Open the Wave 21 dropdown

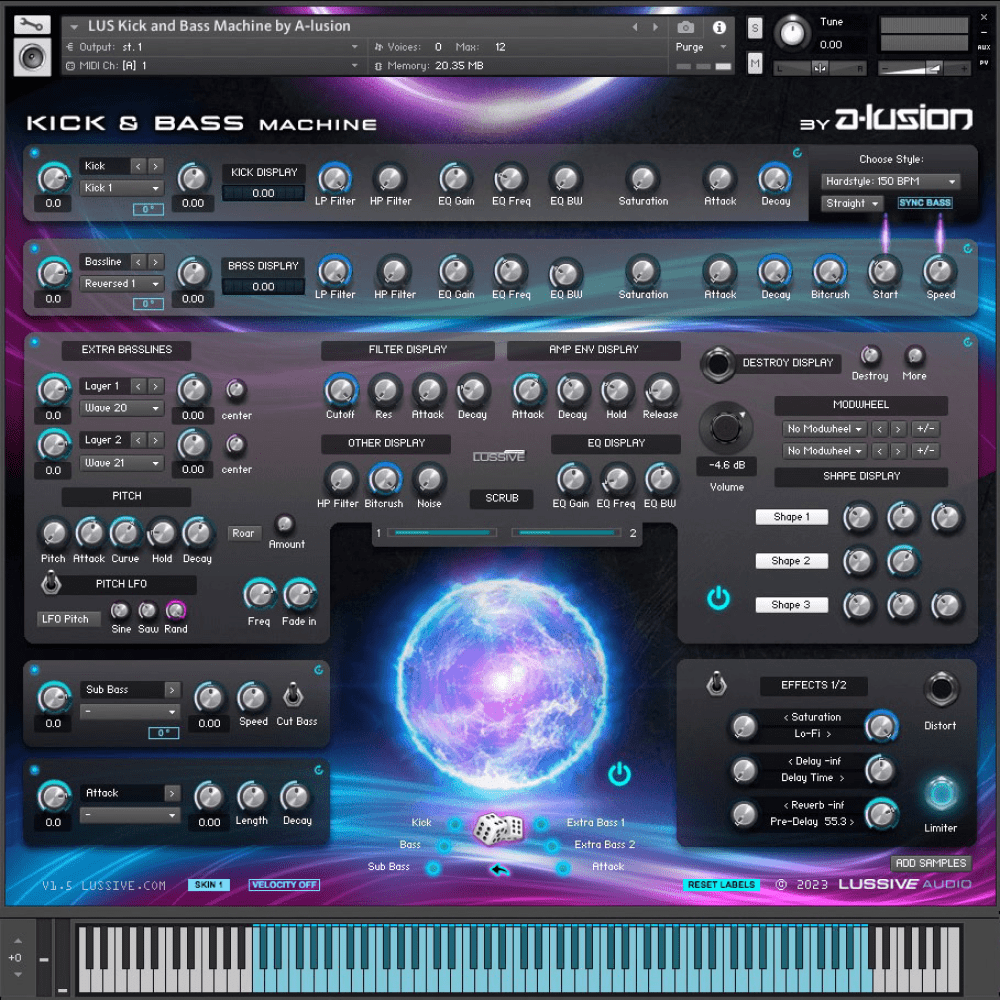tap(121, 463)
